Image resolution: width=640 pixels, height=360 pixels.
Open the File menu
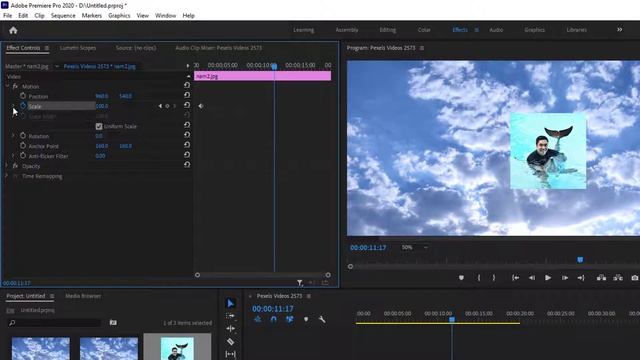point(7,16)
